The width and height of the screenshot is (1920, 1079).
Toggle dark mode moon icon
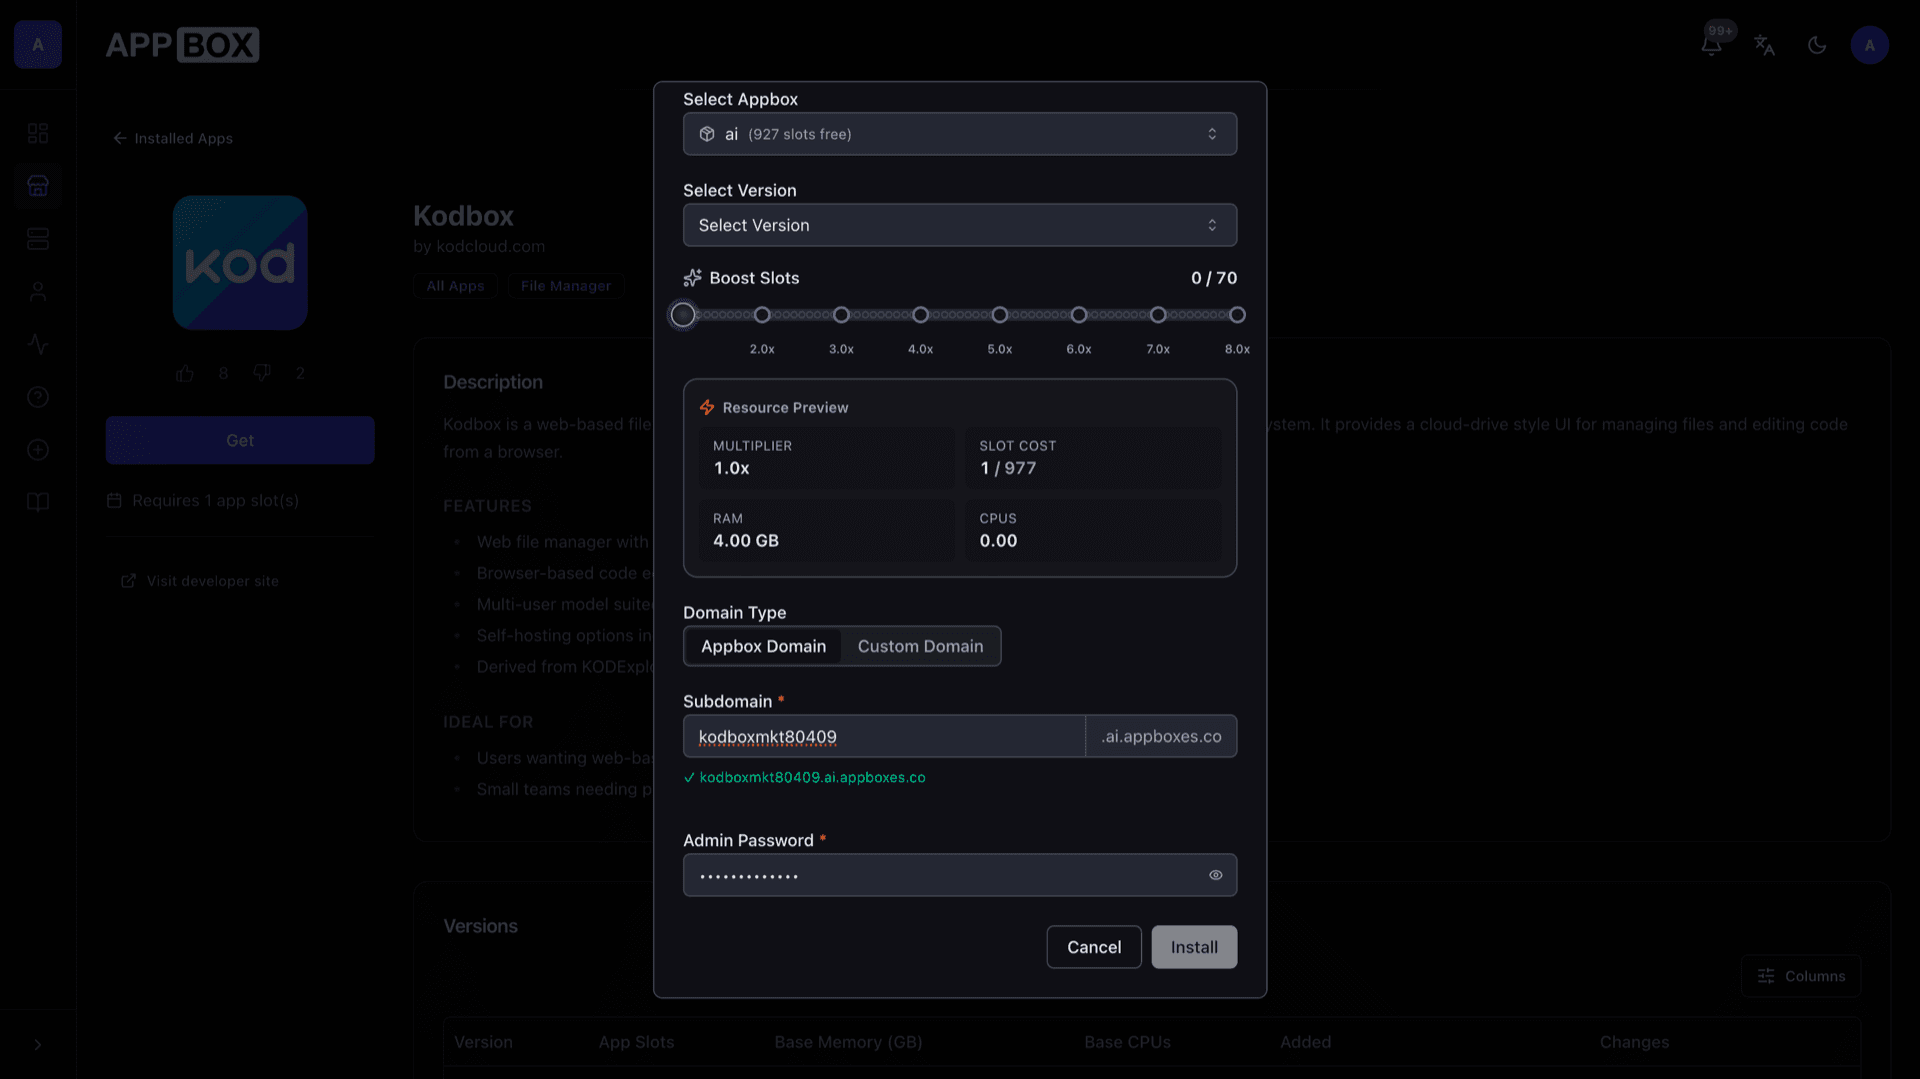coord(1817,45)
